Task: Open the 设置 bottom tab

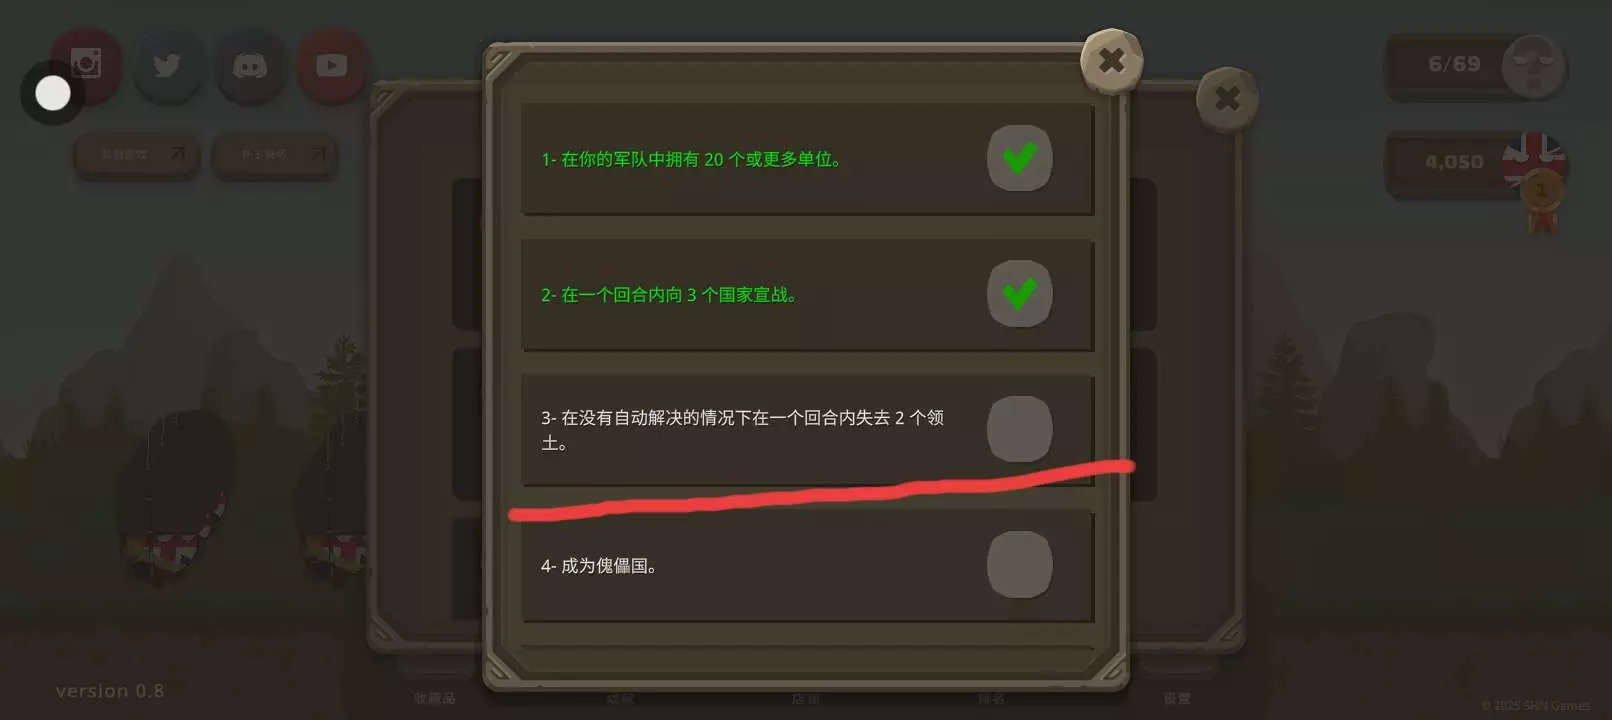Action: tap(1177, 698)
